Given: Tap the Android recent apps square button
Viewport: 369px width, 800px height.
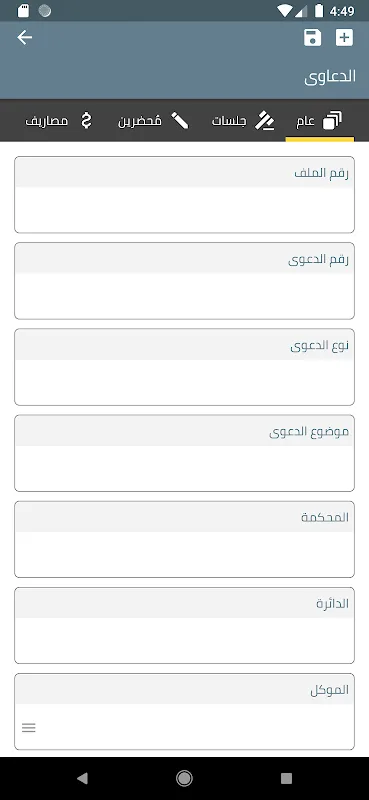Looking at the screenshot, I should pyautogui.click(x=286, y=778).
